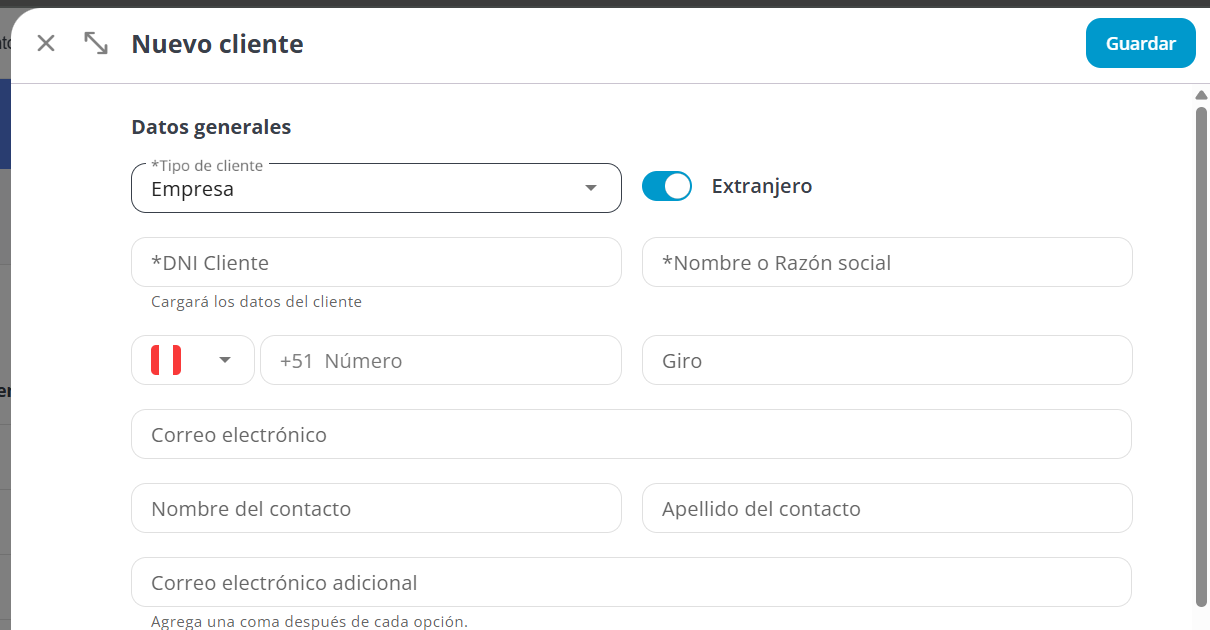Close the Nuevo cliente dialog
This screenshot has height=630, width=1210.
pos(46,43)
